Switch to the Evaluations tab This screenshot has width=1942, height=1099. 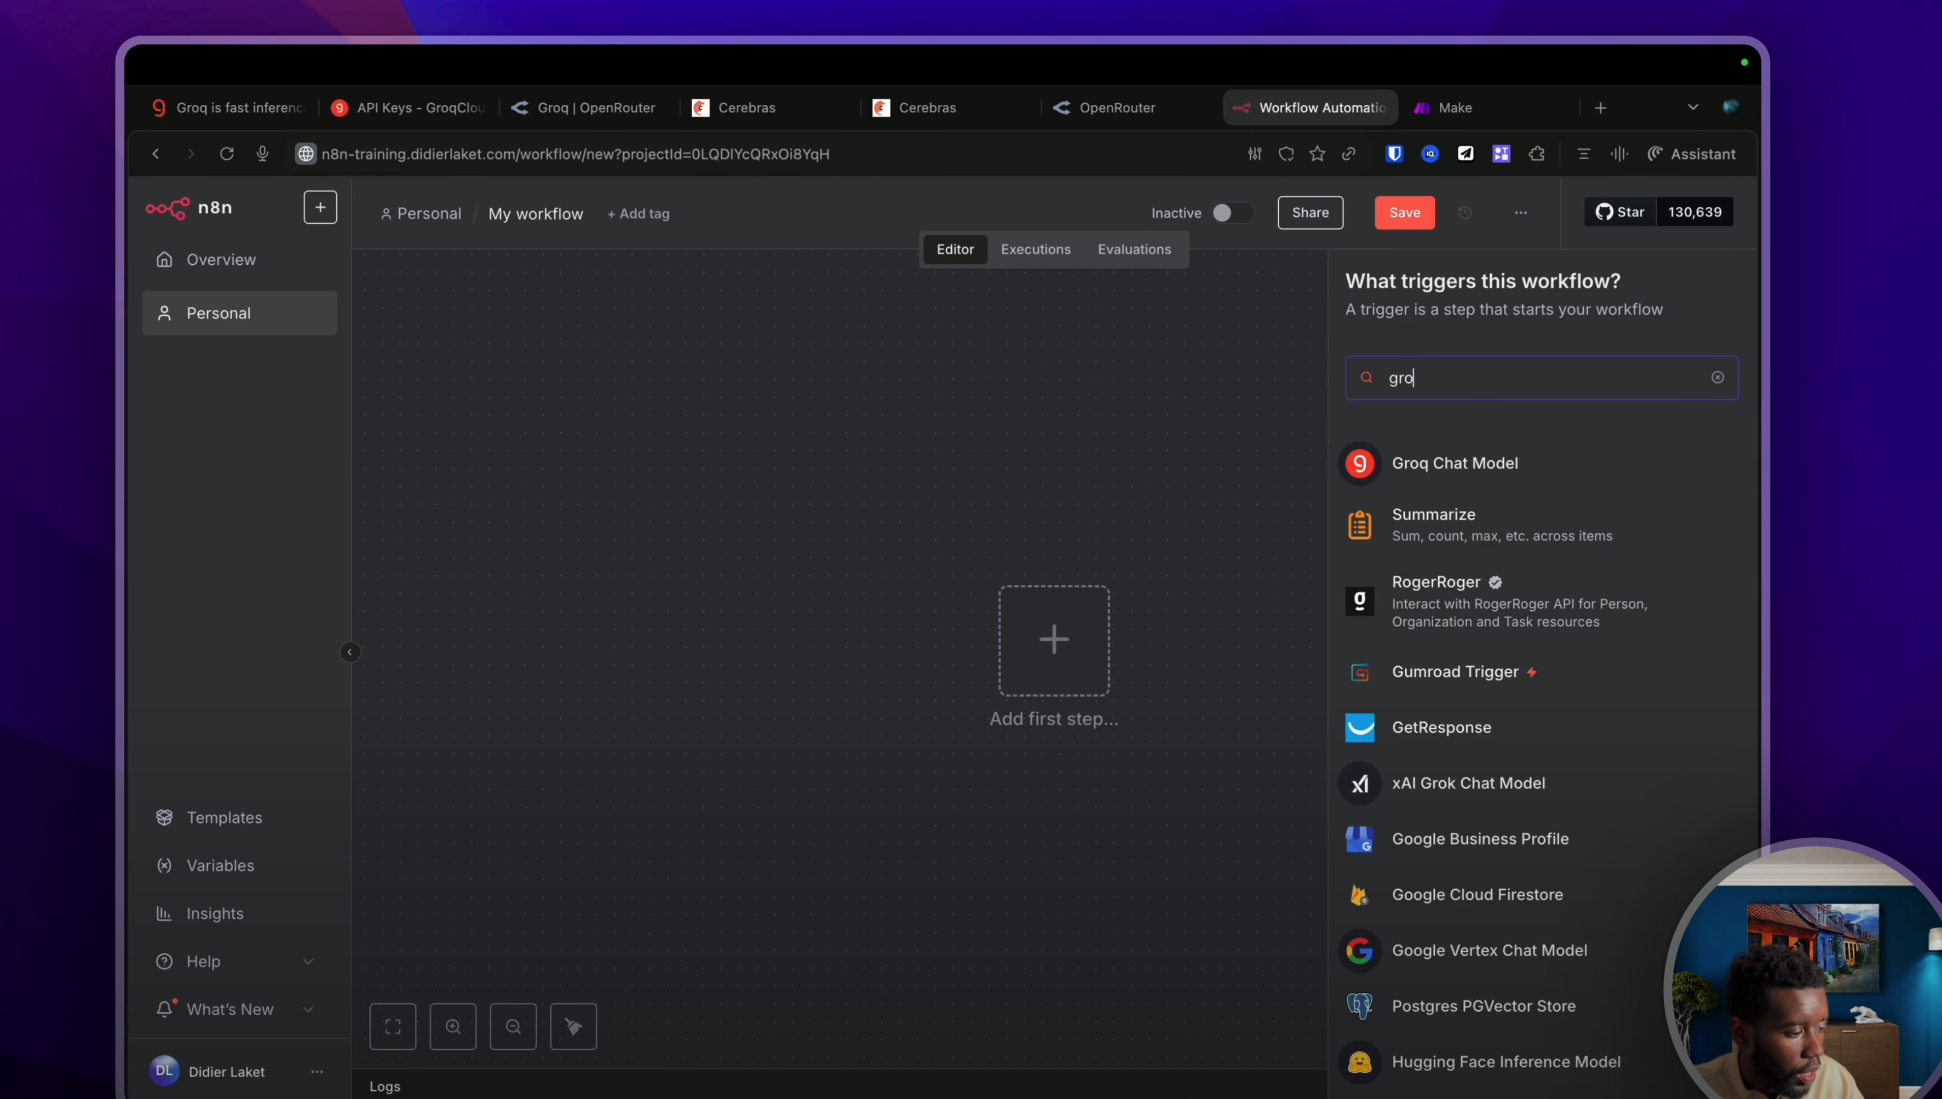(1134, 250)
